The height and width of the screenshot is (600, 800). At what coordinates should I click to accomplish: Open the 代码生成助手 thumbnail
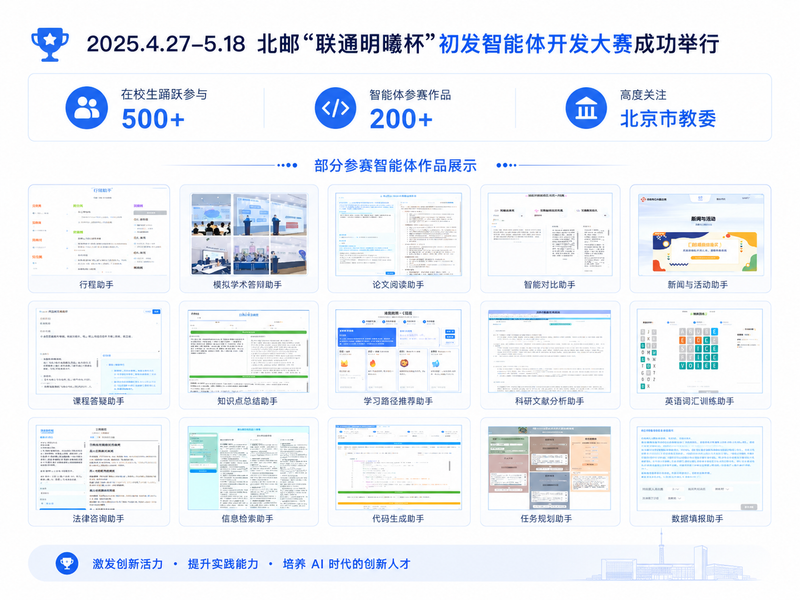click(398, 467)
